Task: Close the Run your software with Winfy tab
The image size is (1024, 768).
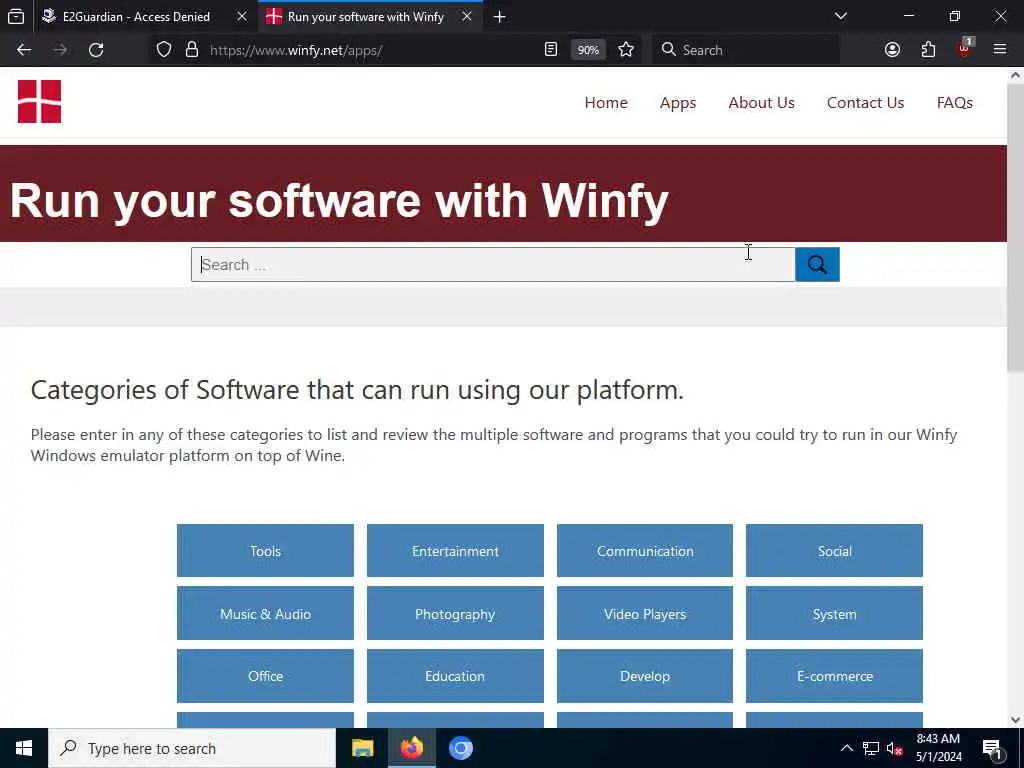Action: [467, 17]
